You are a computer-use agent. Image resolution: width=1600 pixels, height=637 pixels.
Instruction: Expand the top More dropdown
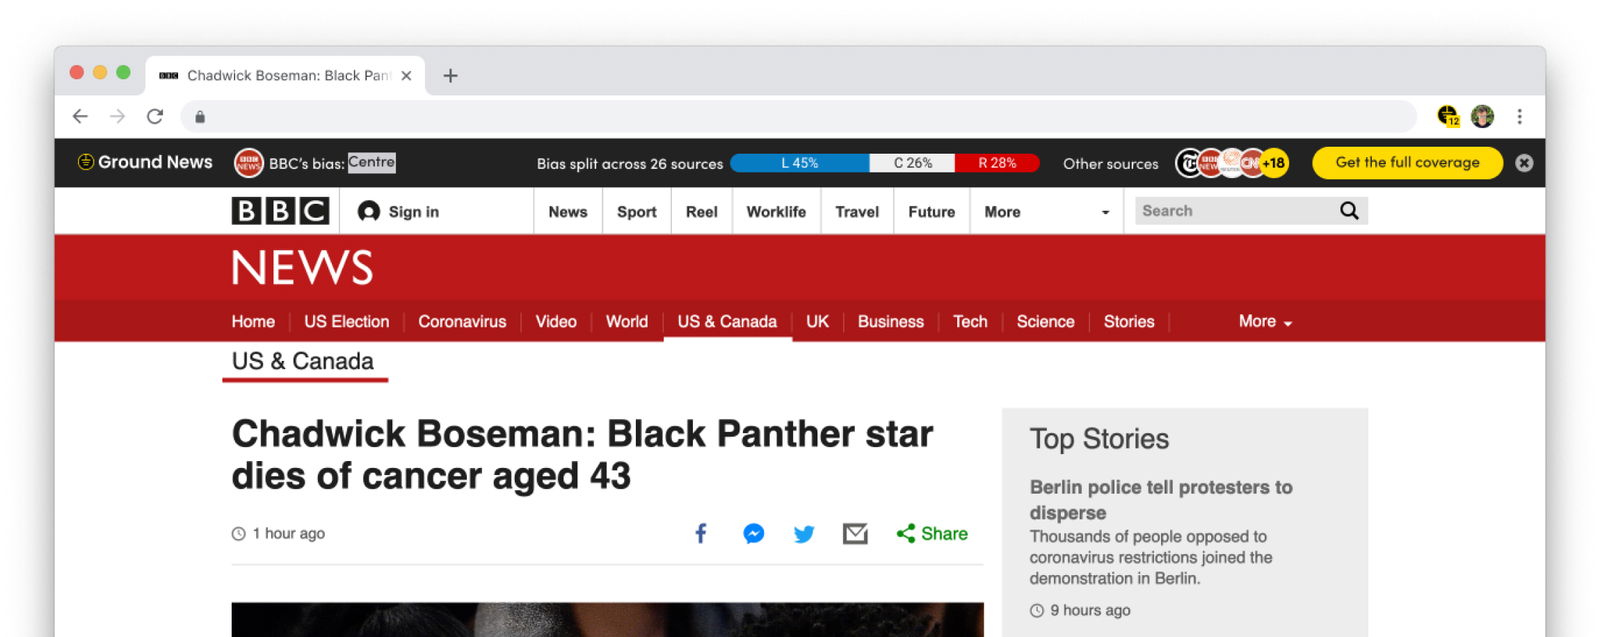(1046, 212)
